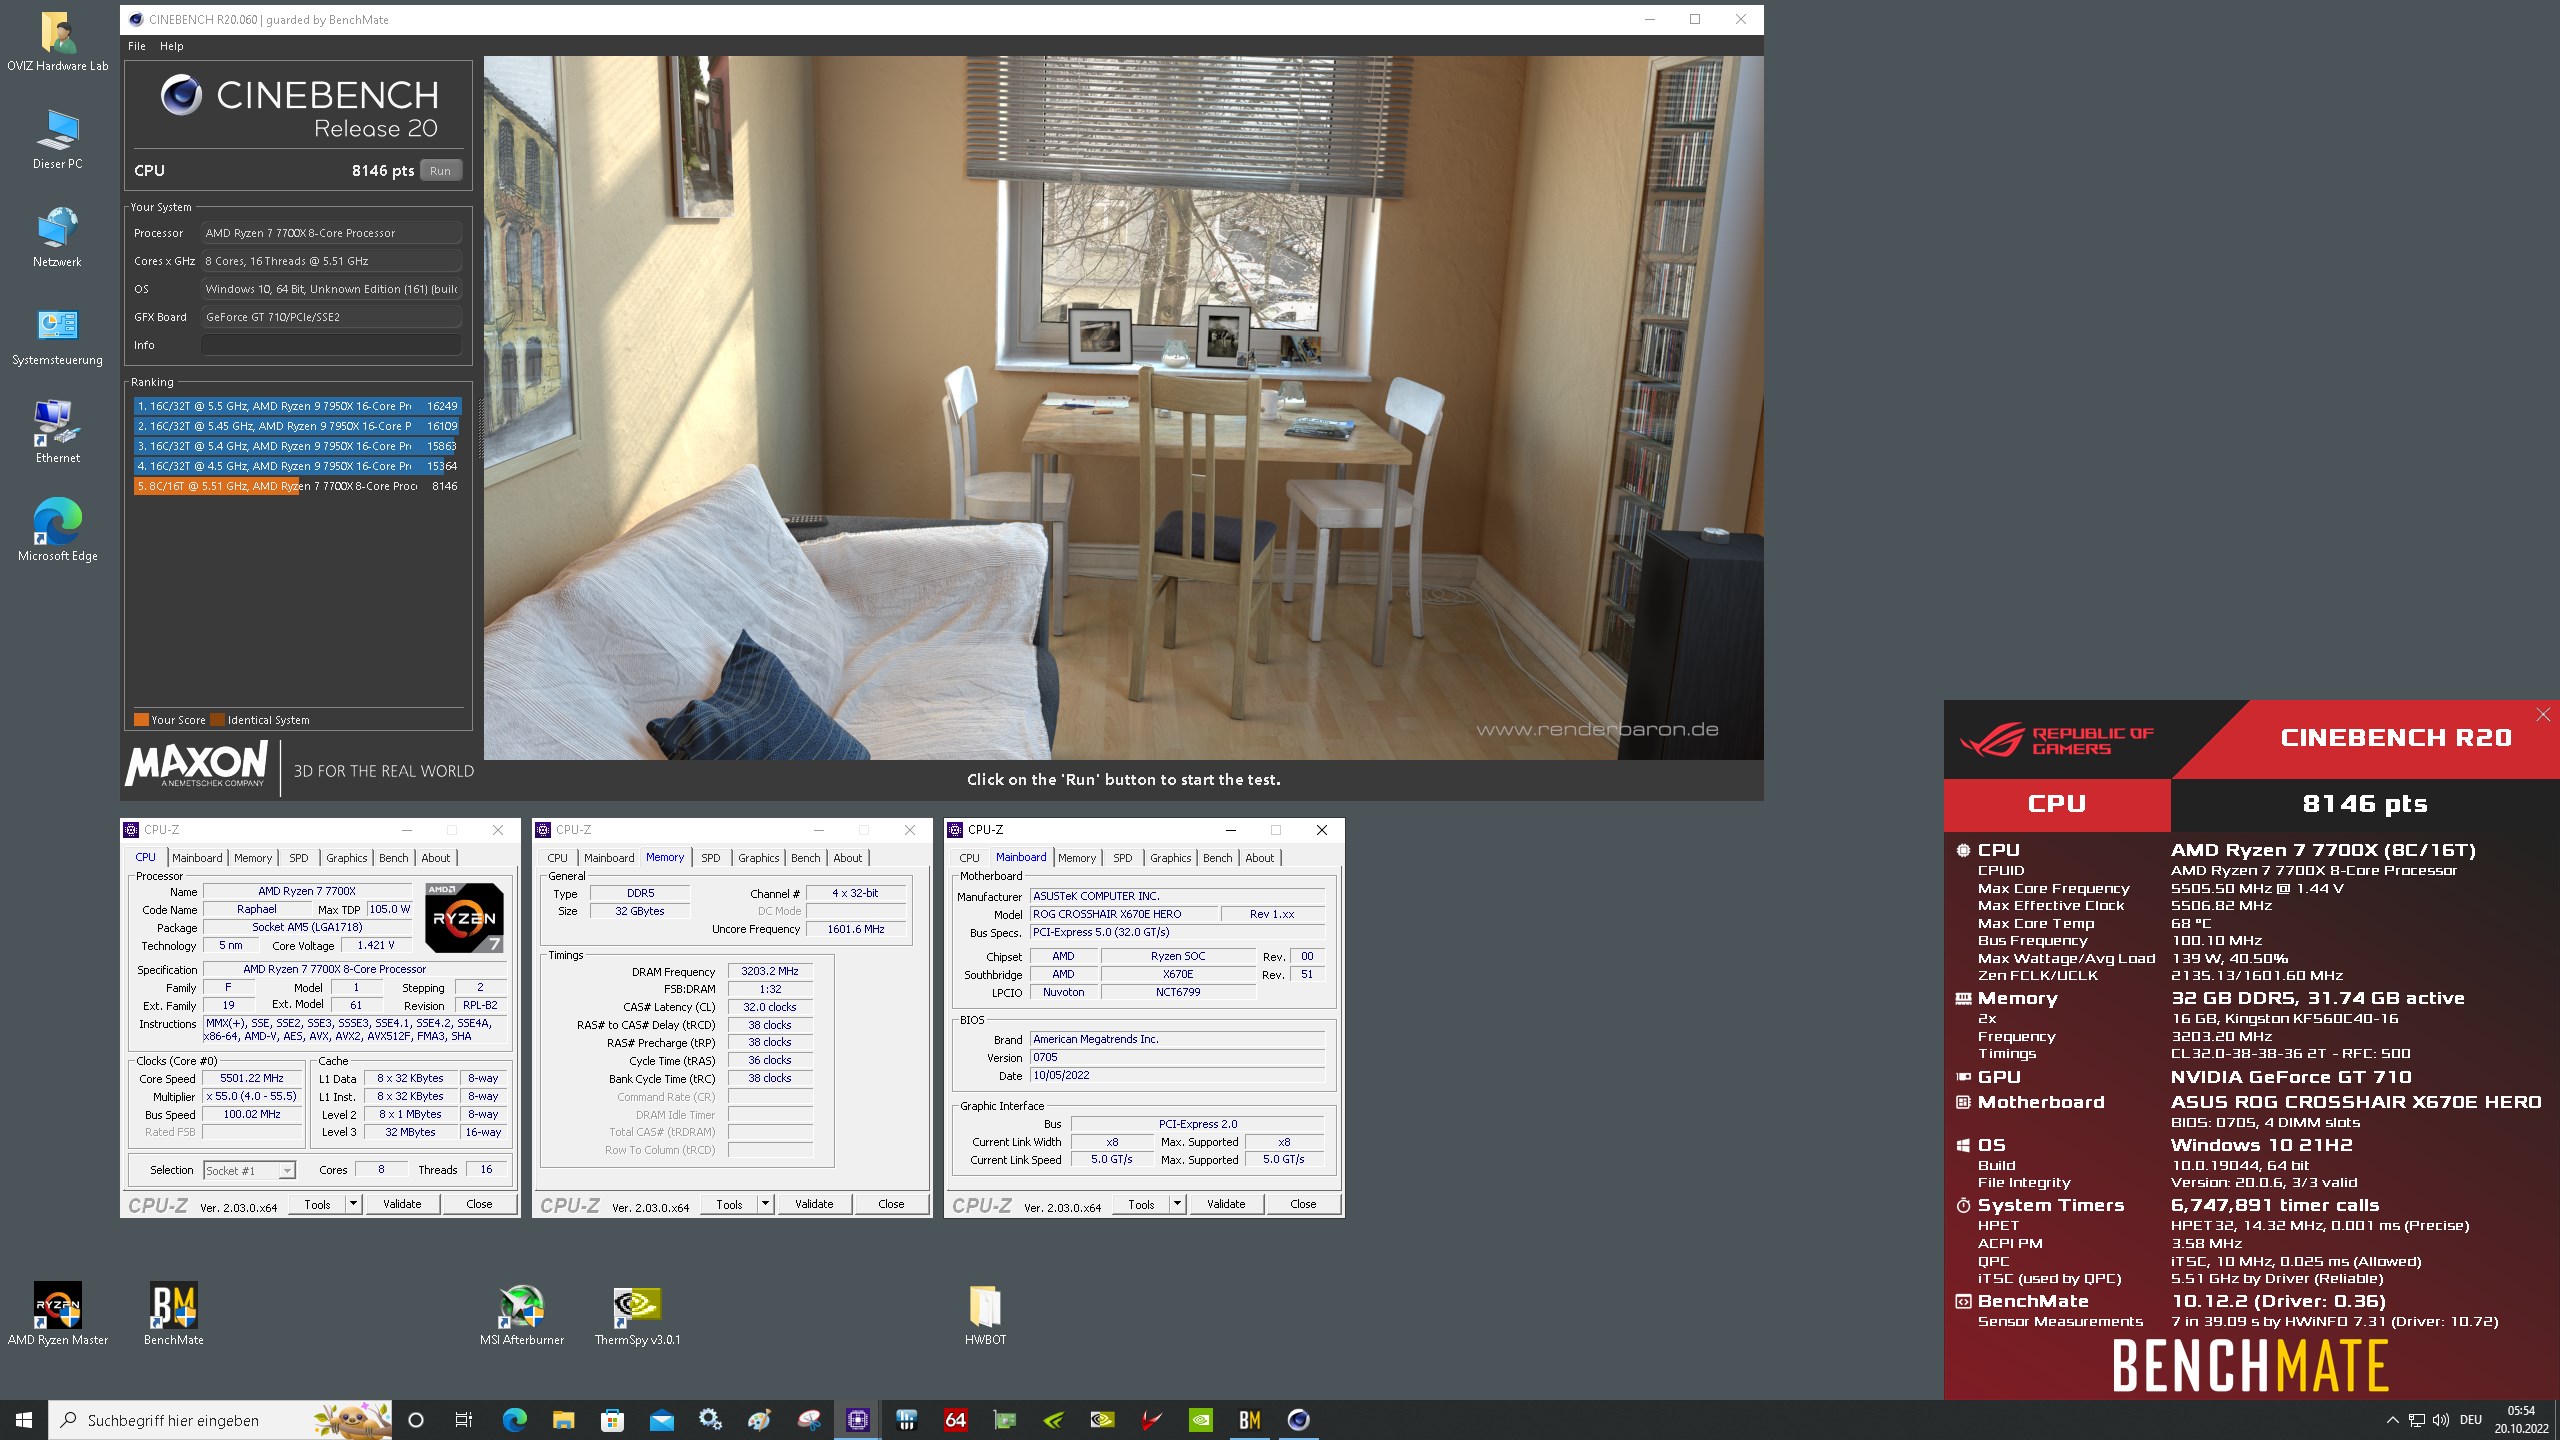Image resolution: width=2560 pixels, height=1440 pixels.
Task: Click the taskbar search box
Action: [220, 1420]
